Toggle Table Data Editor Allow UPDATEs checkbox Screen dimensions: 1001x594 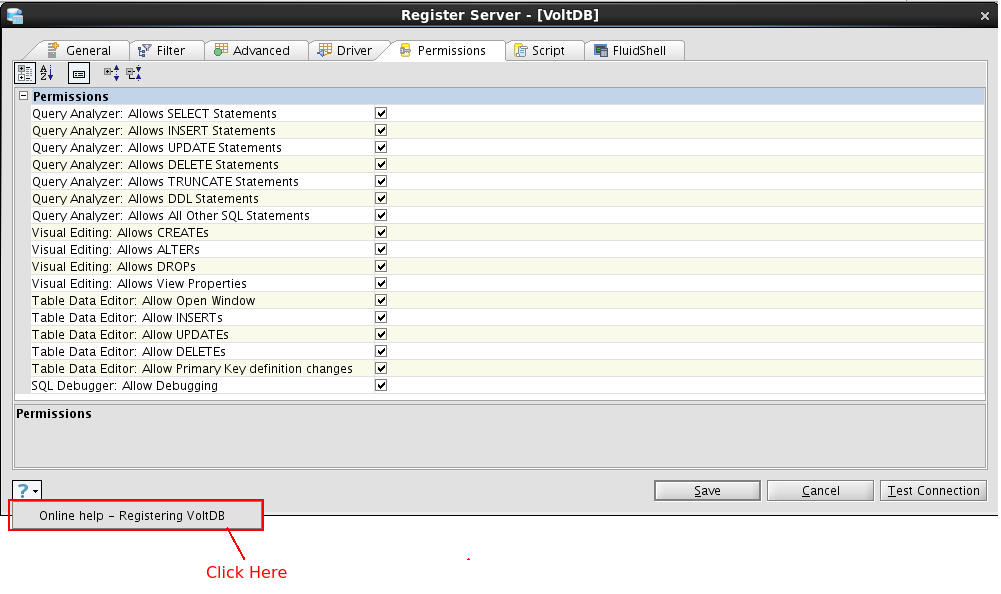tap(381, 334)
